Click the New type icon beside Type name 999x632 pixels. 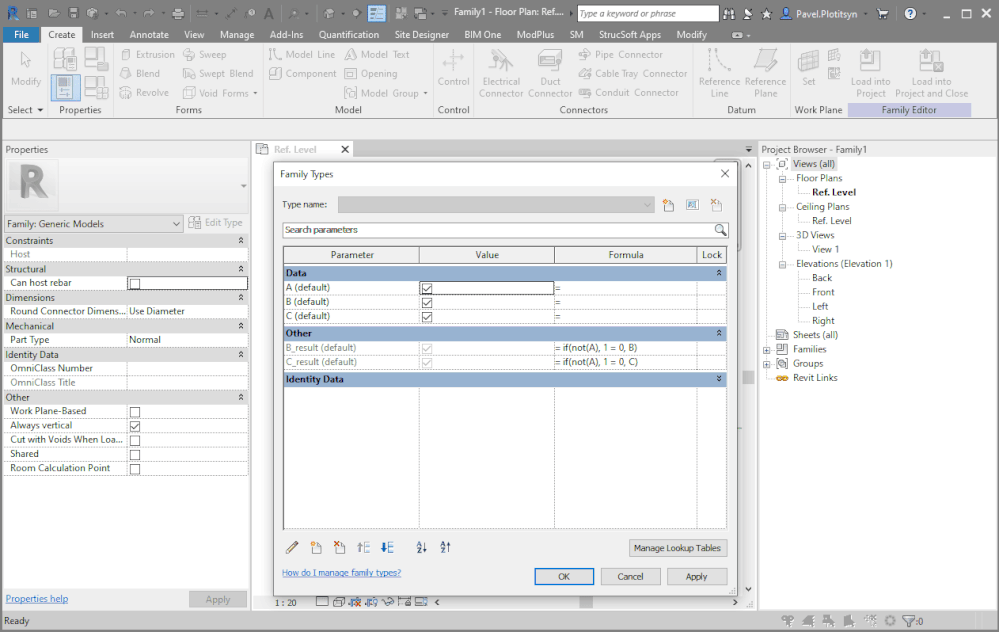coord(668,205)
